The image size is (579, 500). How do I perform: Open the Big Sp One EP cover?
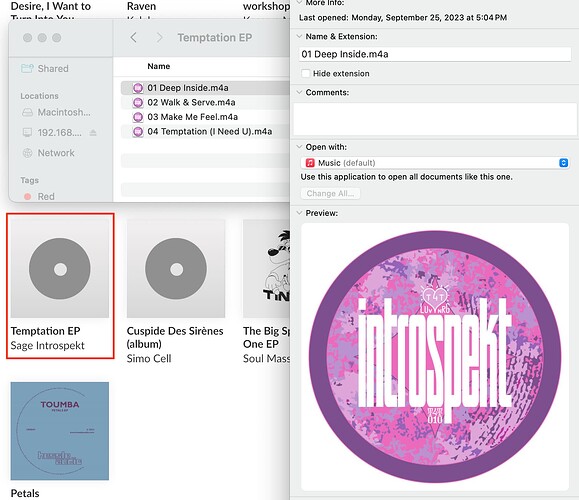coord(266,268)
